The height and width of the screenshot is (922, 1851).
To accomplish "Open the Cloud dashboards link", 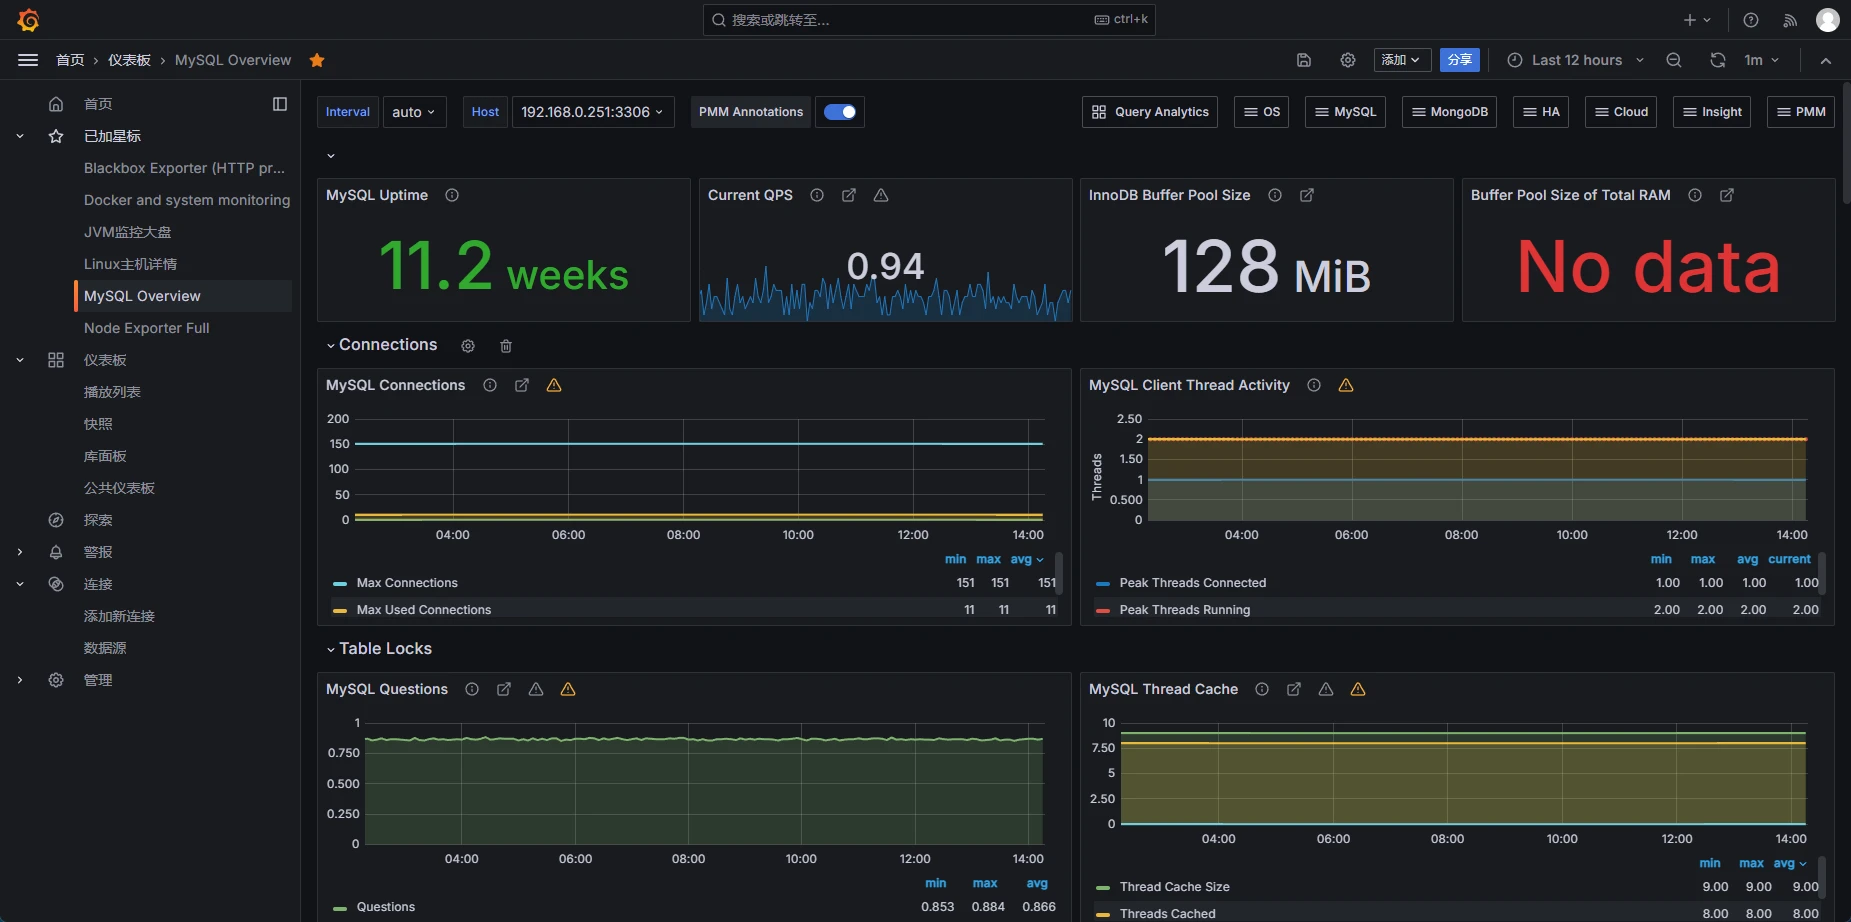I will coord(1621,112).
